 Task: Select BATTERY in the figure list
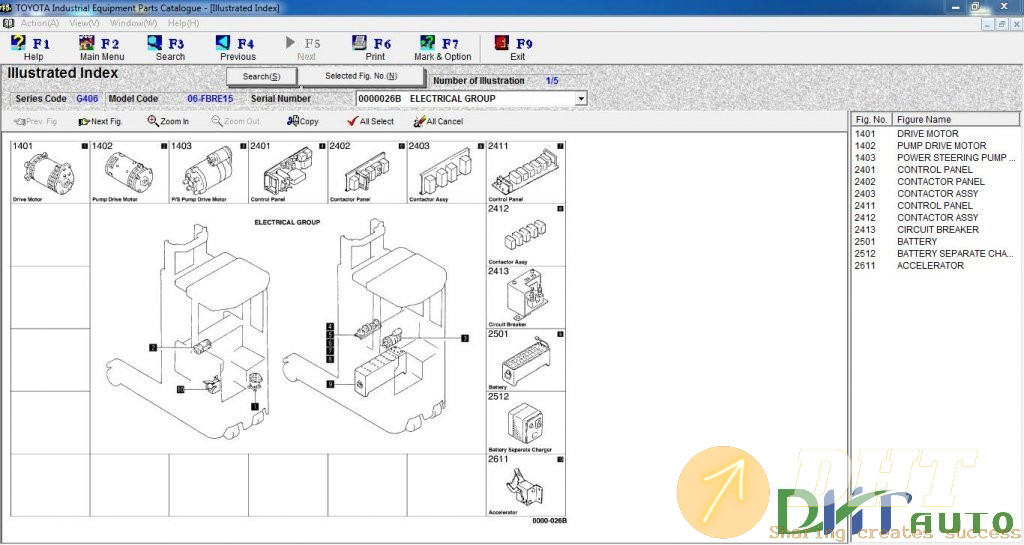pyautogui.click(x=917, y=242)
